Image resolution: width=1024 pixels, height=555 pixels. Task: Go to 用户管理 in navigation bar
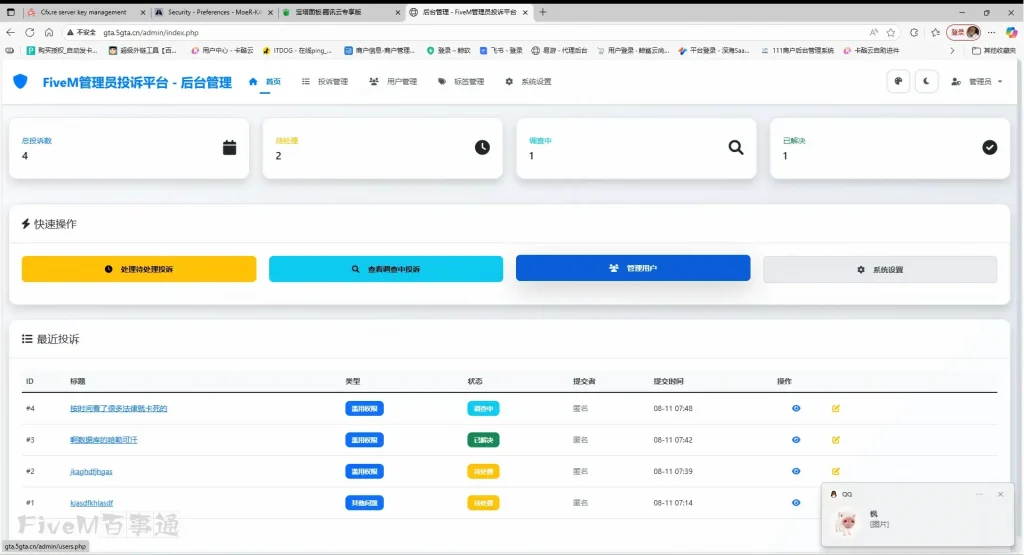pos(393,82)
